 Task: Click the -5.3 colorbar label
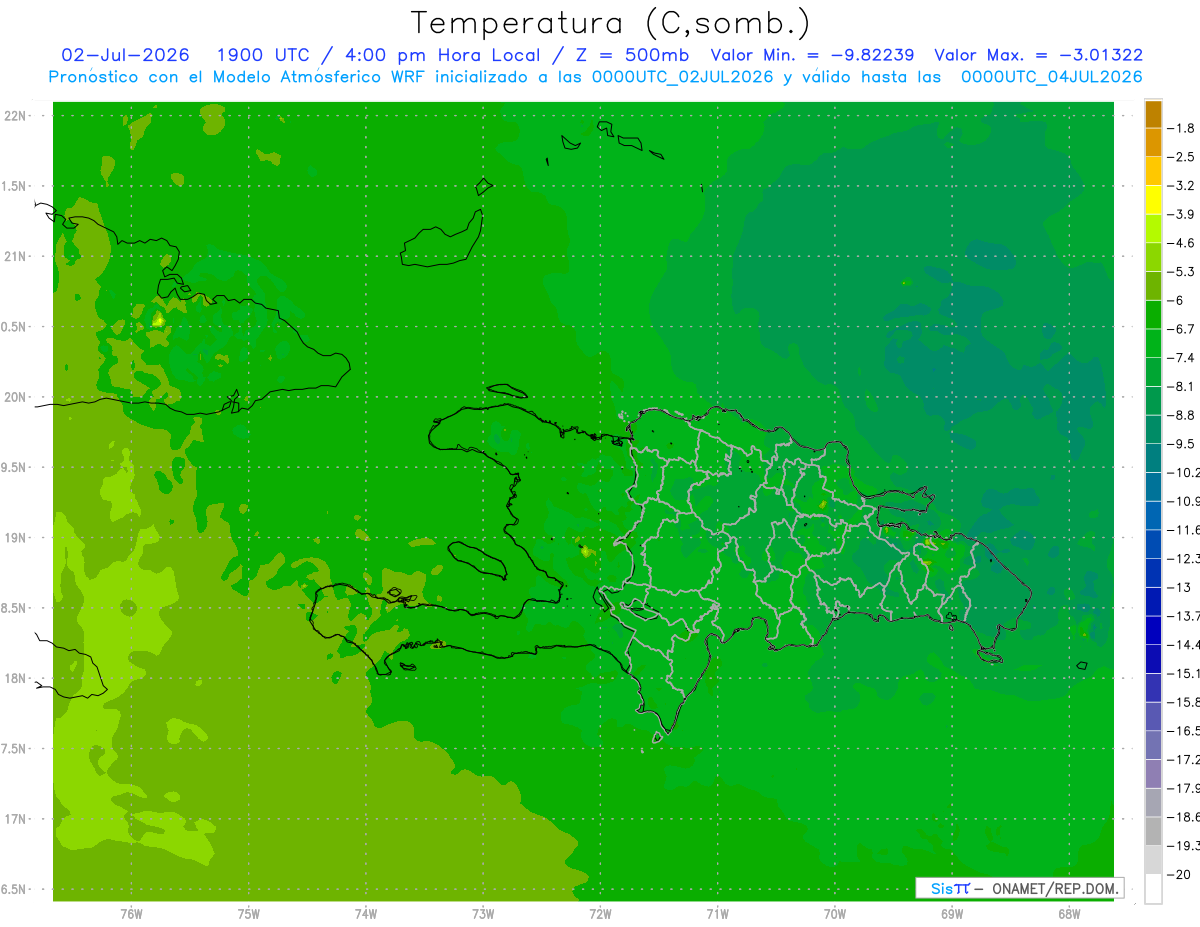(1182, 272)
